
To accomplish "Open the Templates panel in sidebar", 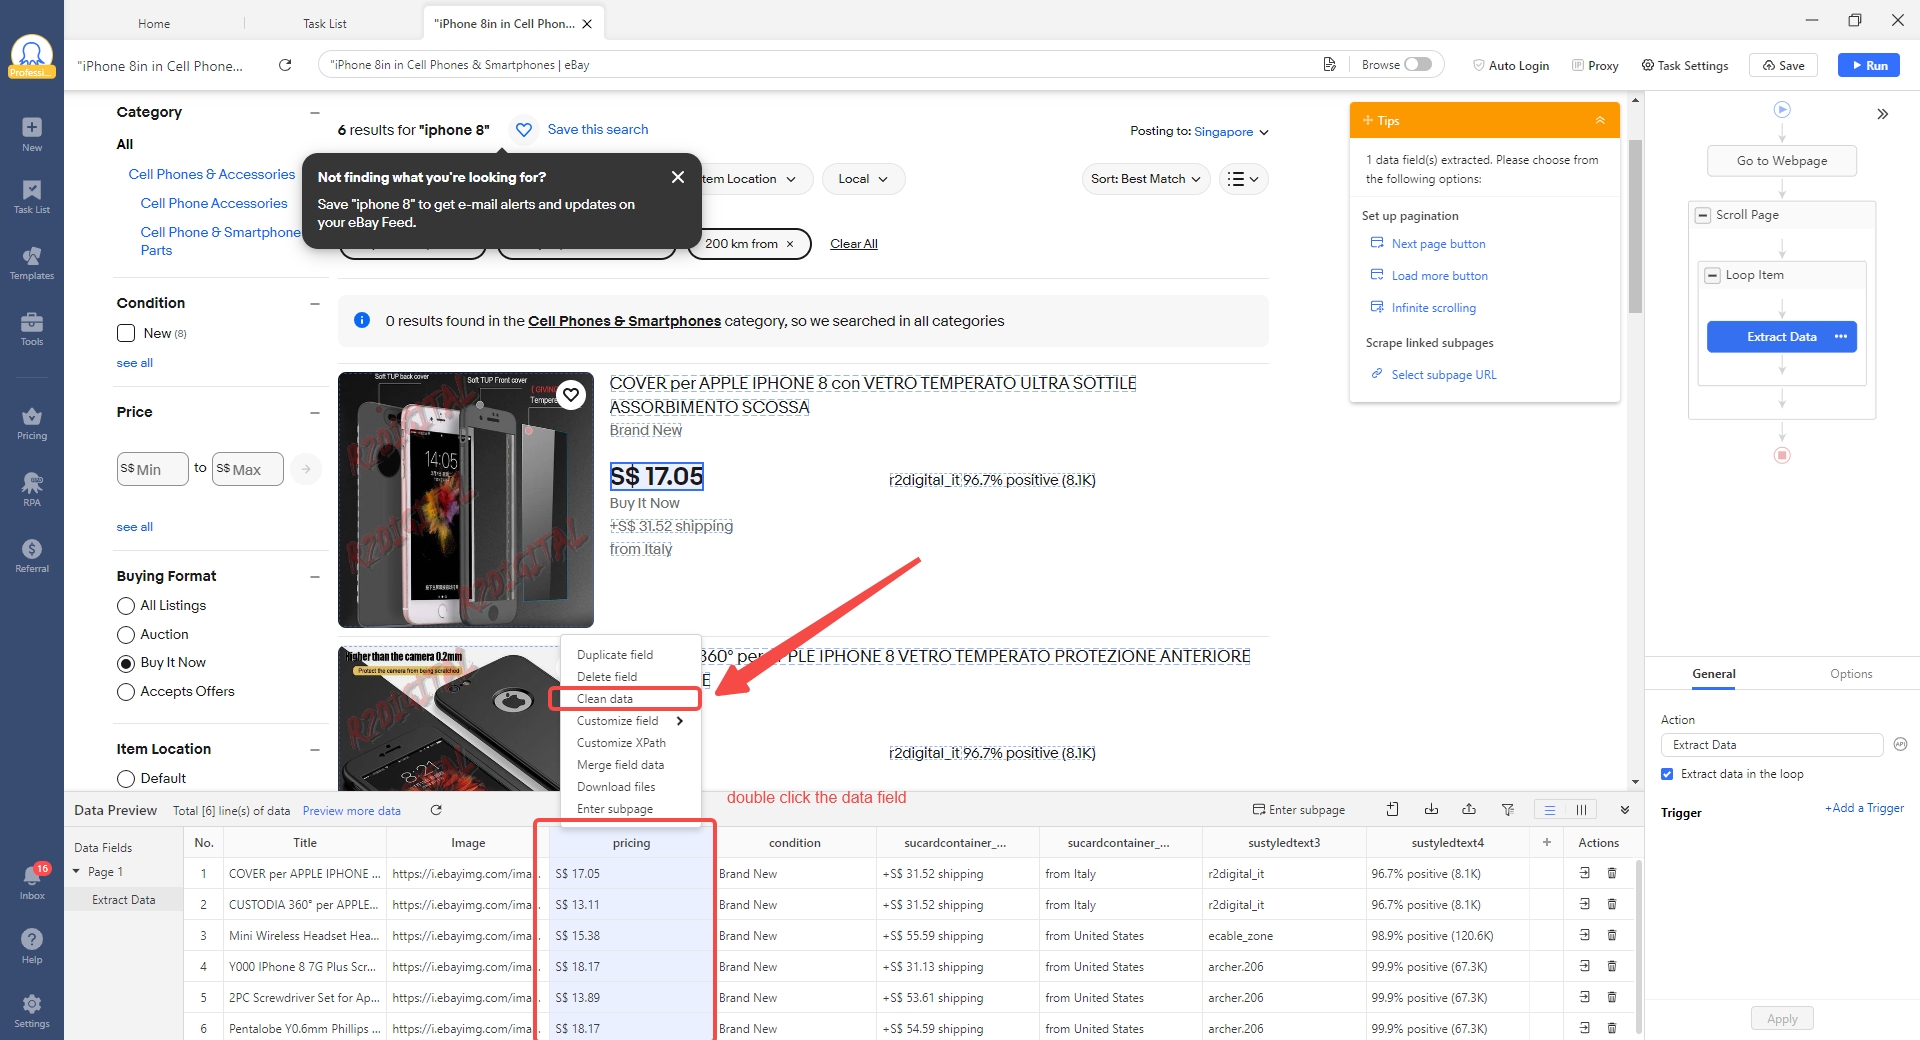I will (x=32, y=263).
